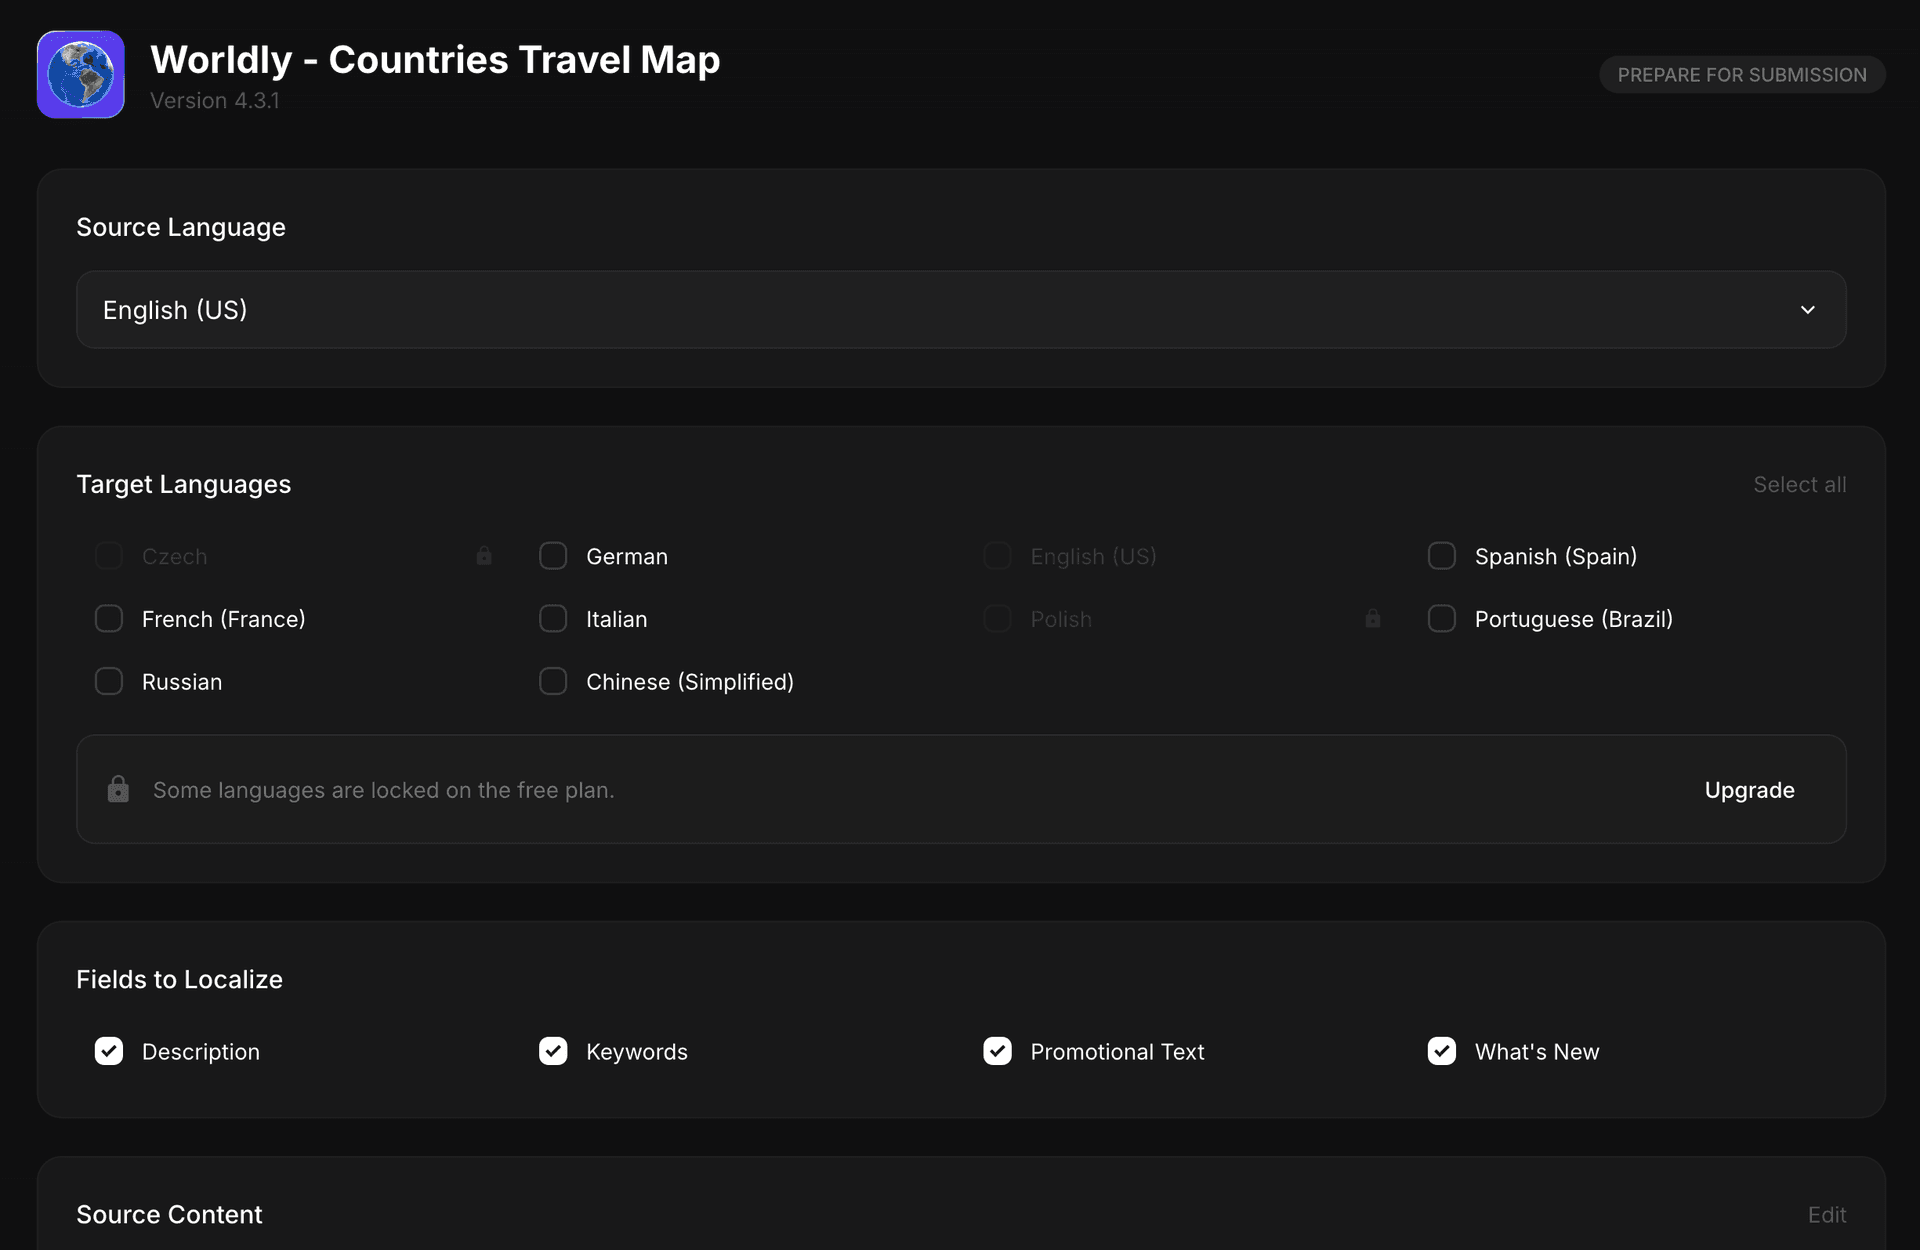Click the lock icon next to Czech

pyautogui.click(x=484, y=556)
